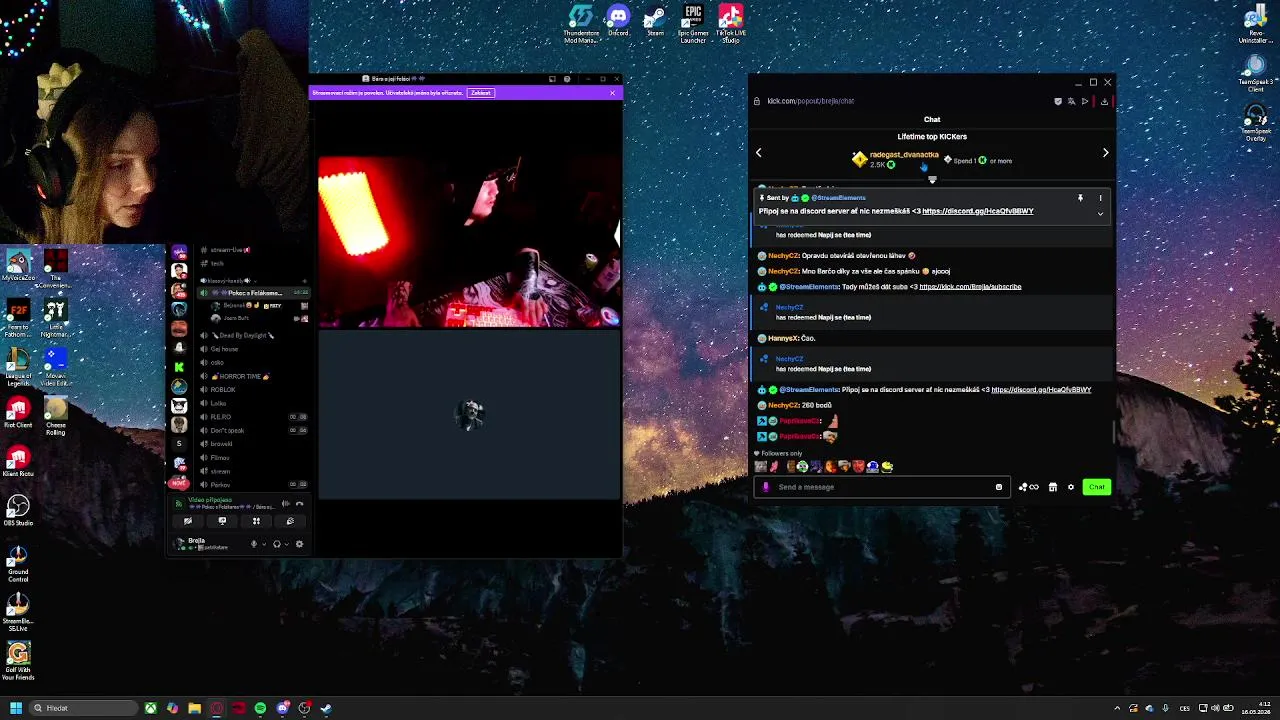Open OBS Studio desktop shortcut
The height and width of the screenshot is (720, 1280).
point(18,510)
